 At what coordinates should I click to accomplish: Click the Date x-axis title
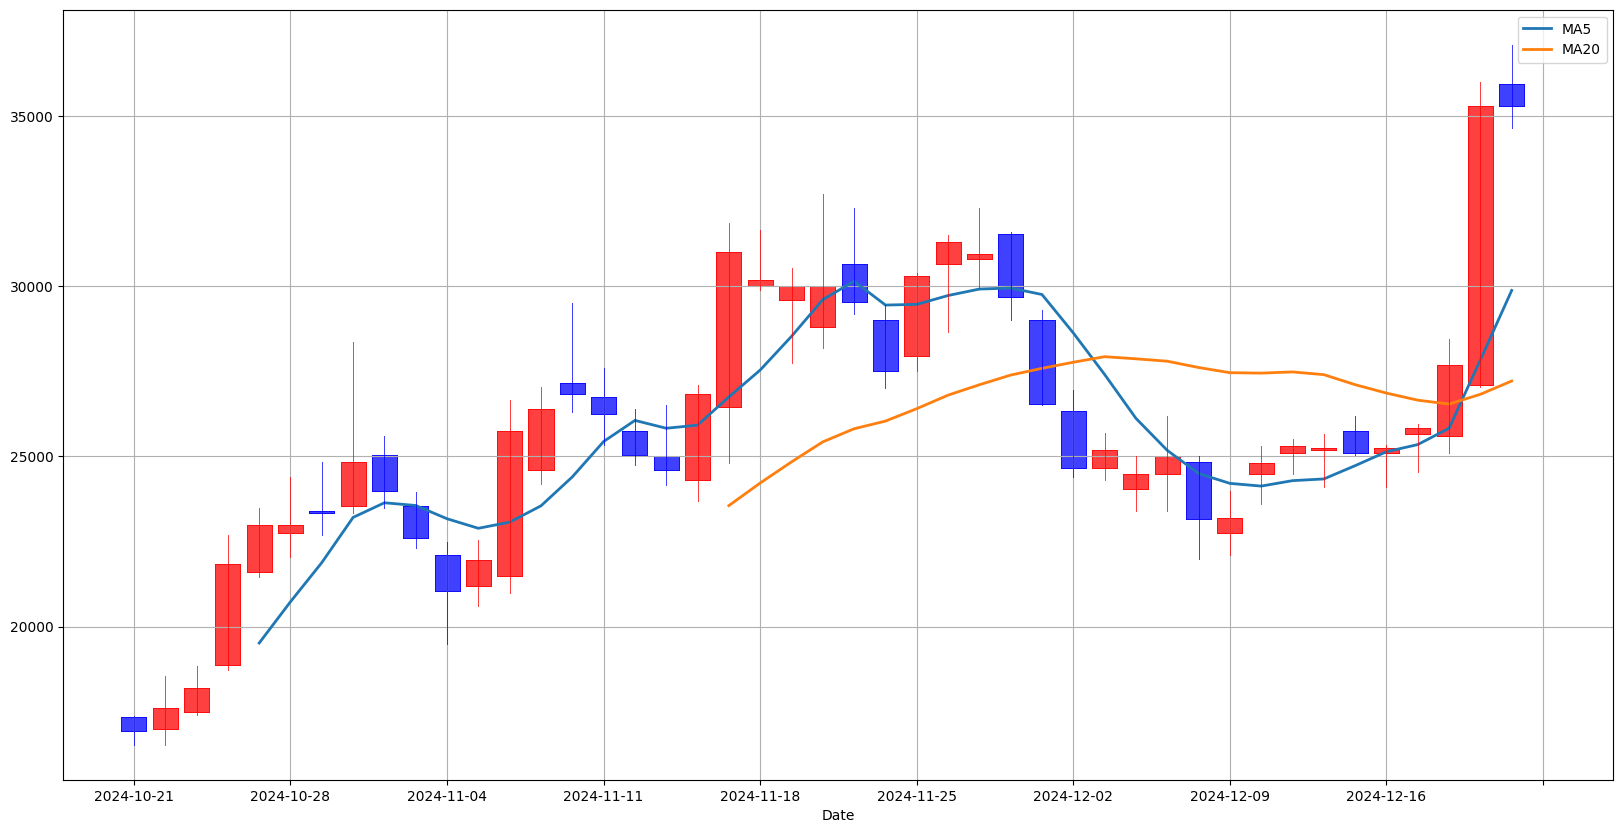[x=837, y=815]
